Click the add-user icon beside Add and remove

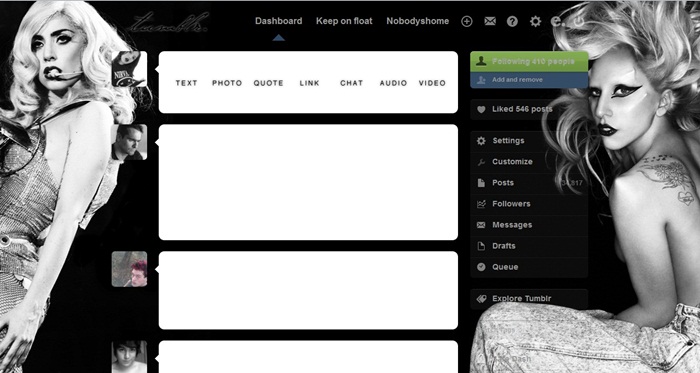pyautogui.click(x=481, y=80)
